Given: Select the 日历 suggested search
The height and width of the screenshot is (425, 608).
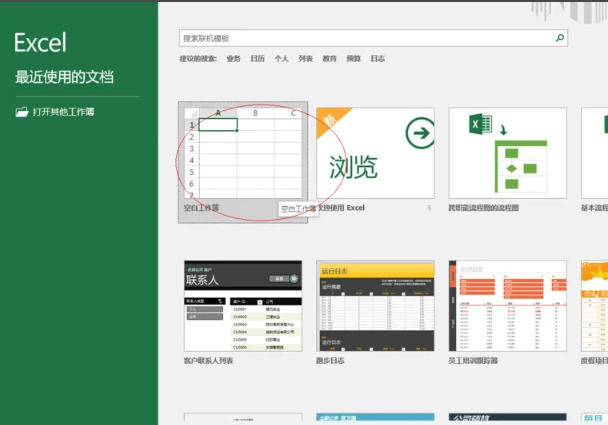Looking at the screenshot, I should [257, 59].
